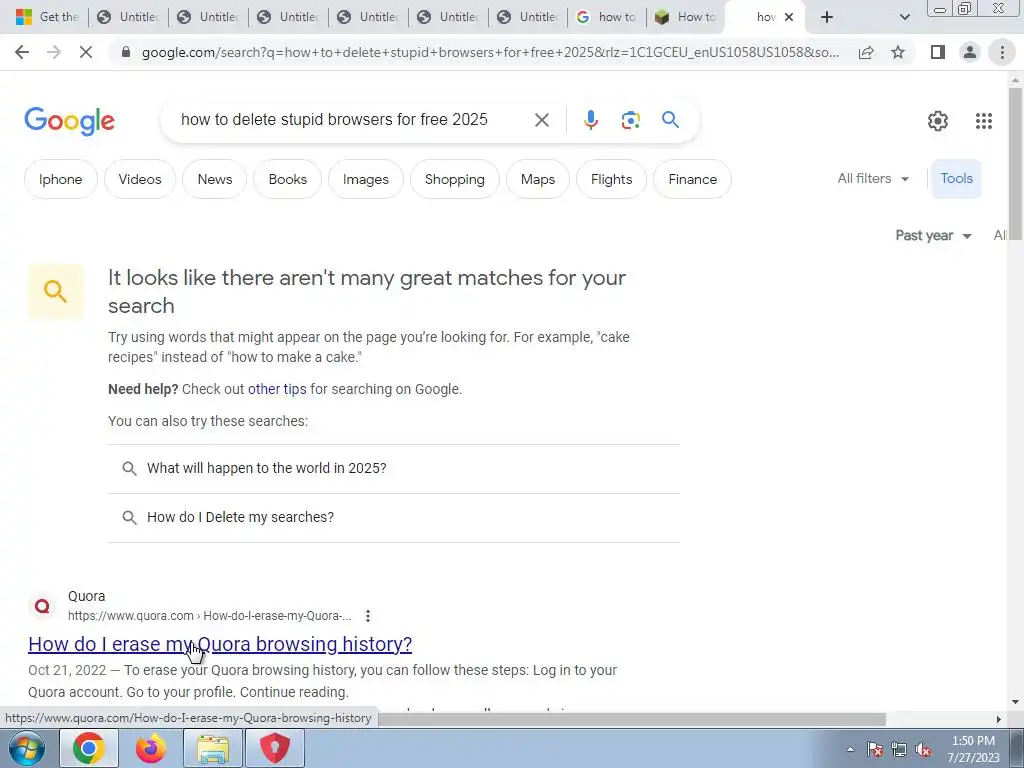Image resolution: width=1024 pixels, height=768 pixels.
Task: Open 'How do I erase my Quora browsing history?'
Action: coord(220,645)
